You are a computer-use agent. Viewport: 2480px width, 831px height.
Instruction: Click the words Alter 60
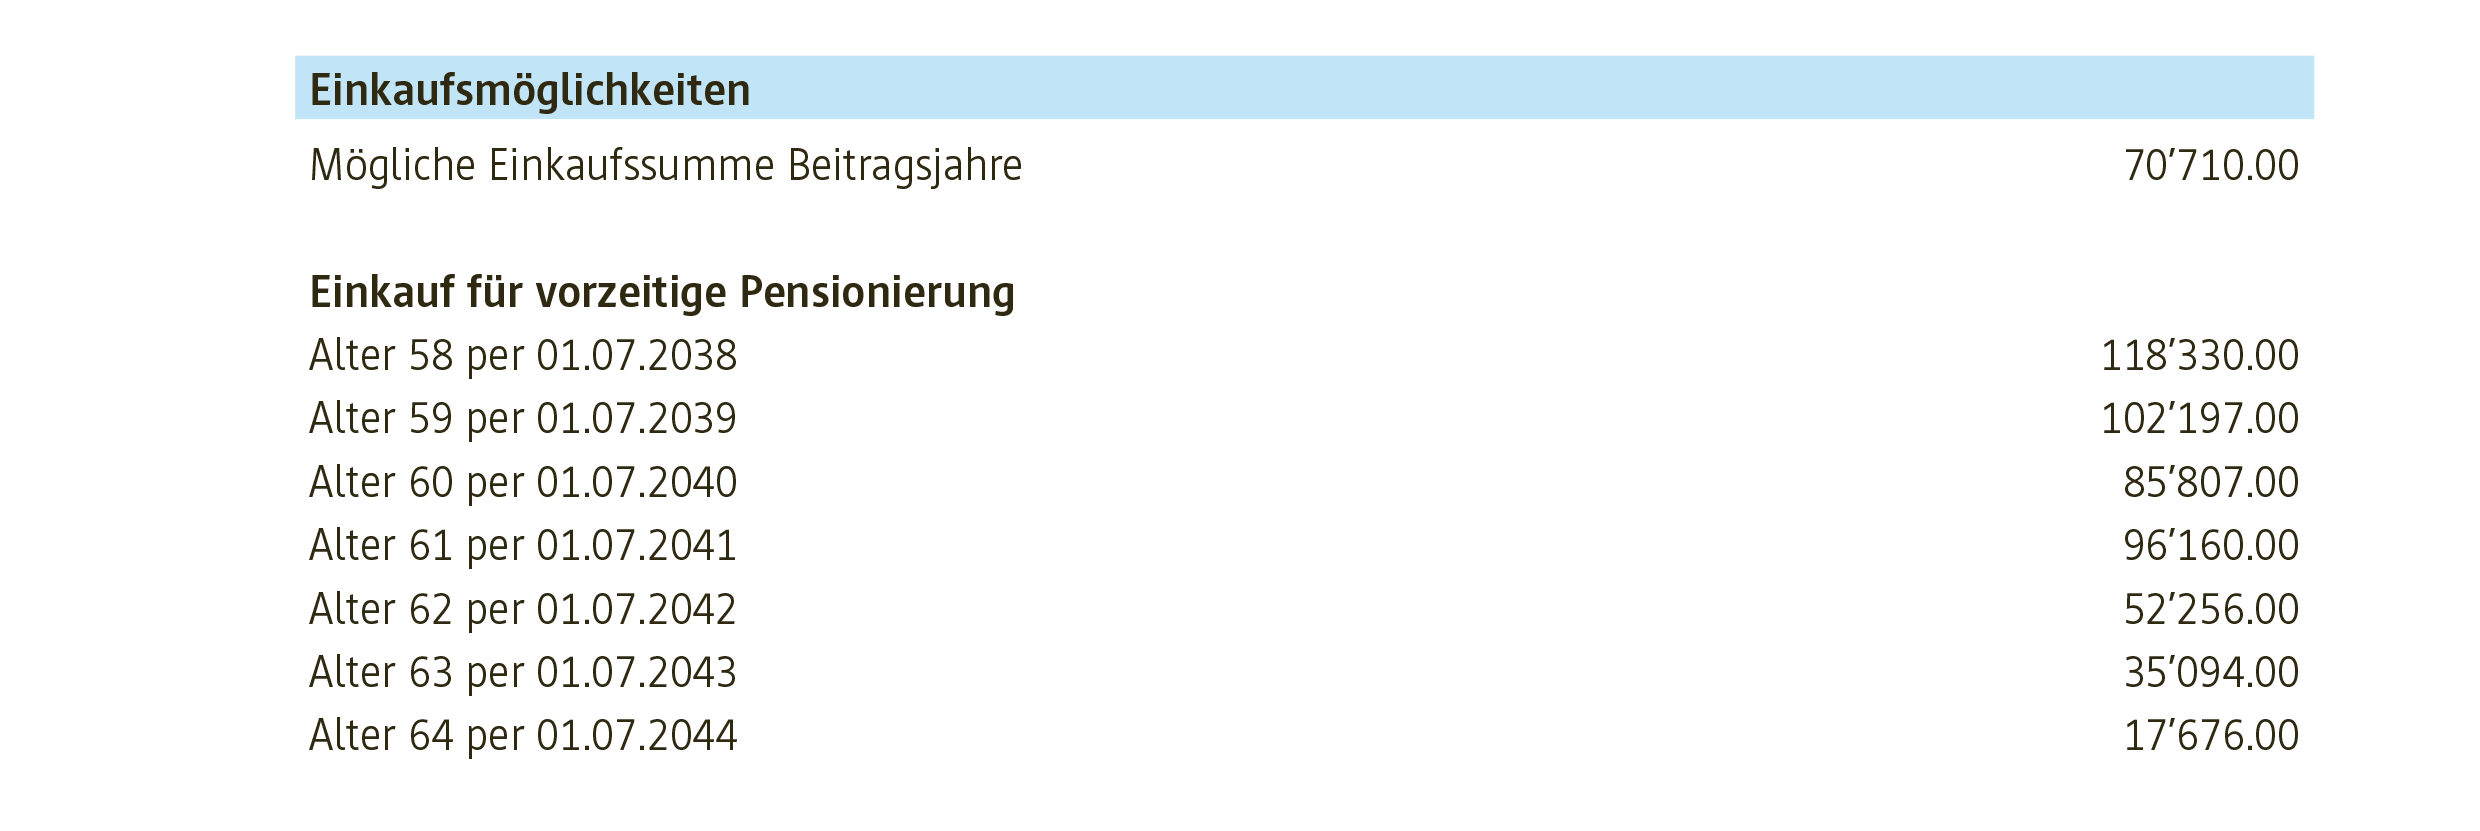point(381,483)
